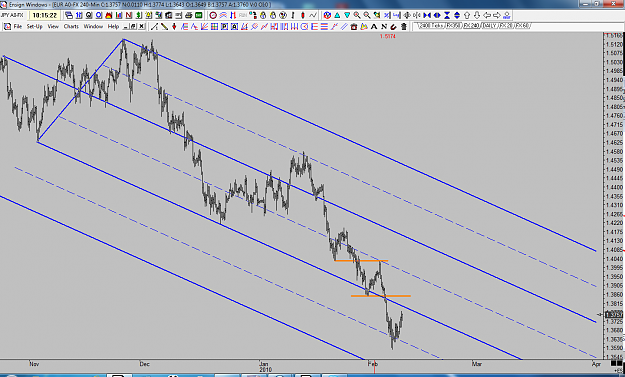Screen dimensions: 625x377
Task: Click the 10:15:22 clock display
Action: [x=45, y=15]
